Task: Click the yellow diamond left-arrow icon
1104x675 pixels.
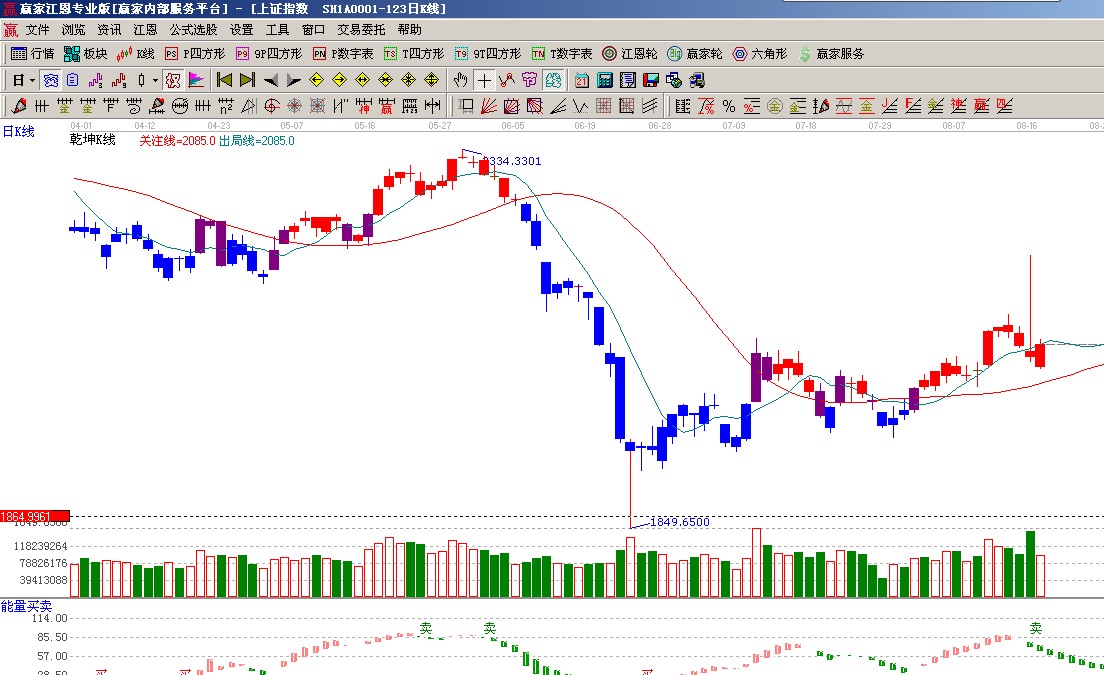Action: [317, 80]
